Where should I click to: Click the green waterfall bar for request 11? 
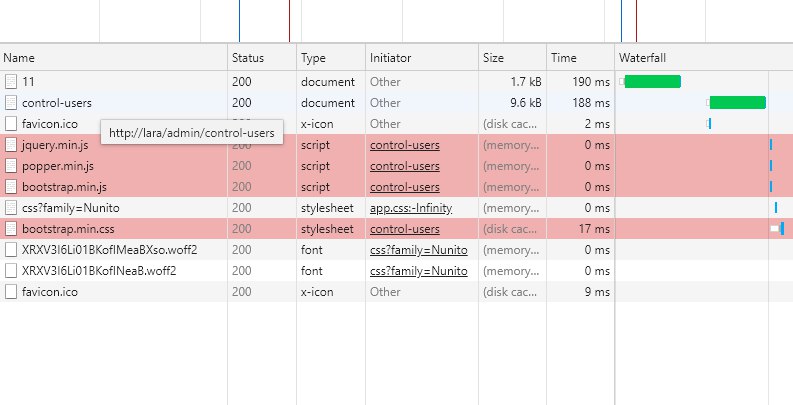coord(652,81)
